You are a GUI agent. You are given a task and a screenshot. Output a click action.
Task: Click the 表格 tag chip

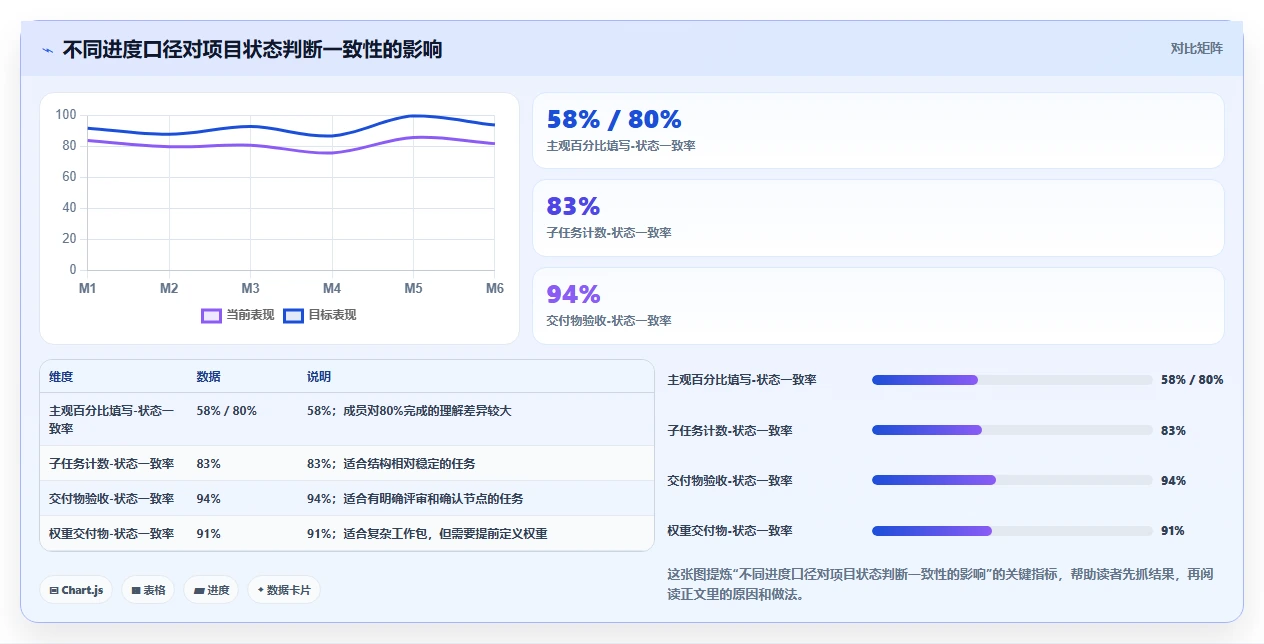(x=148, y=590)
